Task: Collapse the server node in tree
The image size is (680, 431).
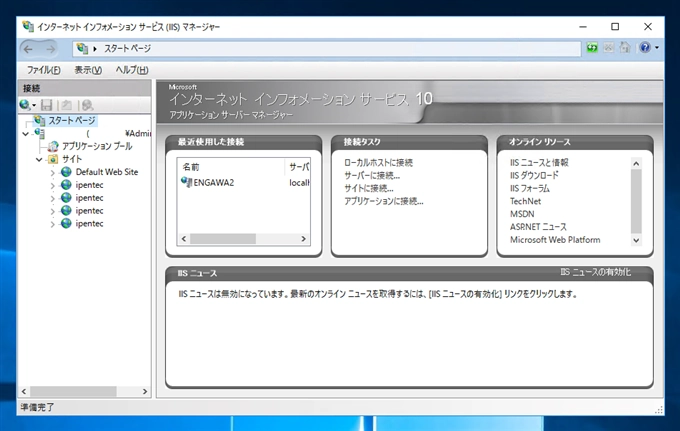Action: [26, 134]
